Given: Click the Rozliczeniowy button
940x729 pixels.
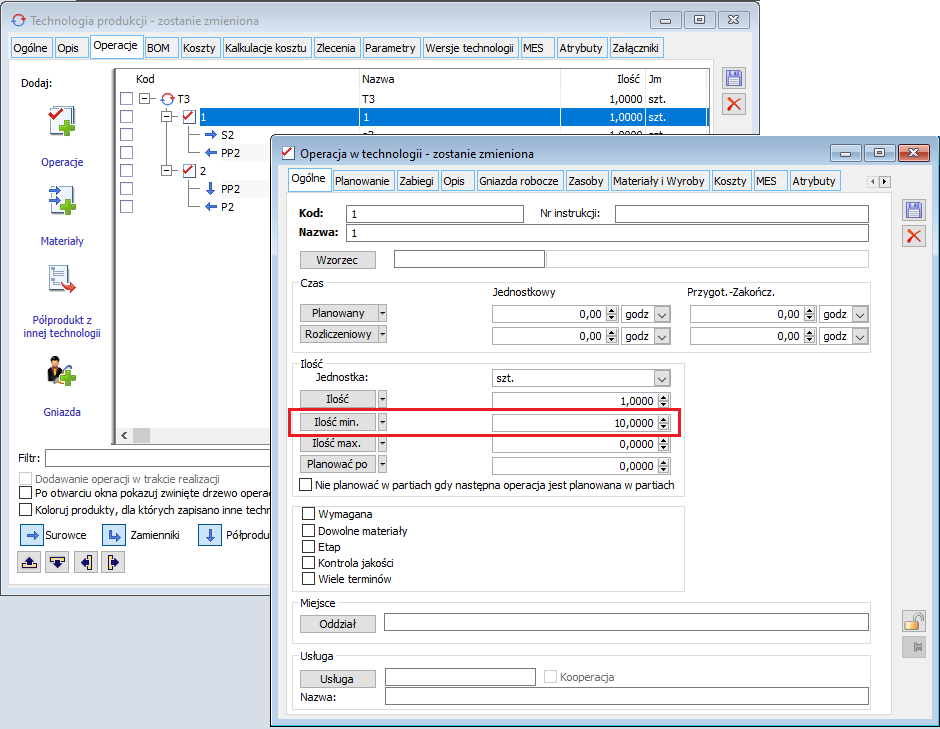Looking at the screenshot, I should coord(338,334).
